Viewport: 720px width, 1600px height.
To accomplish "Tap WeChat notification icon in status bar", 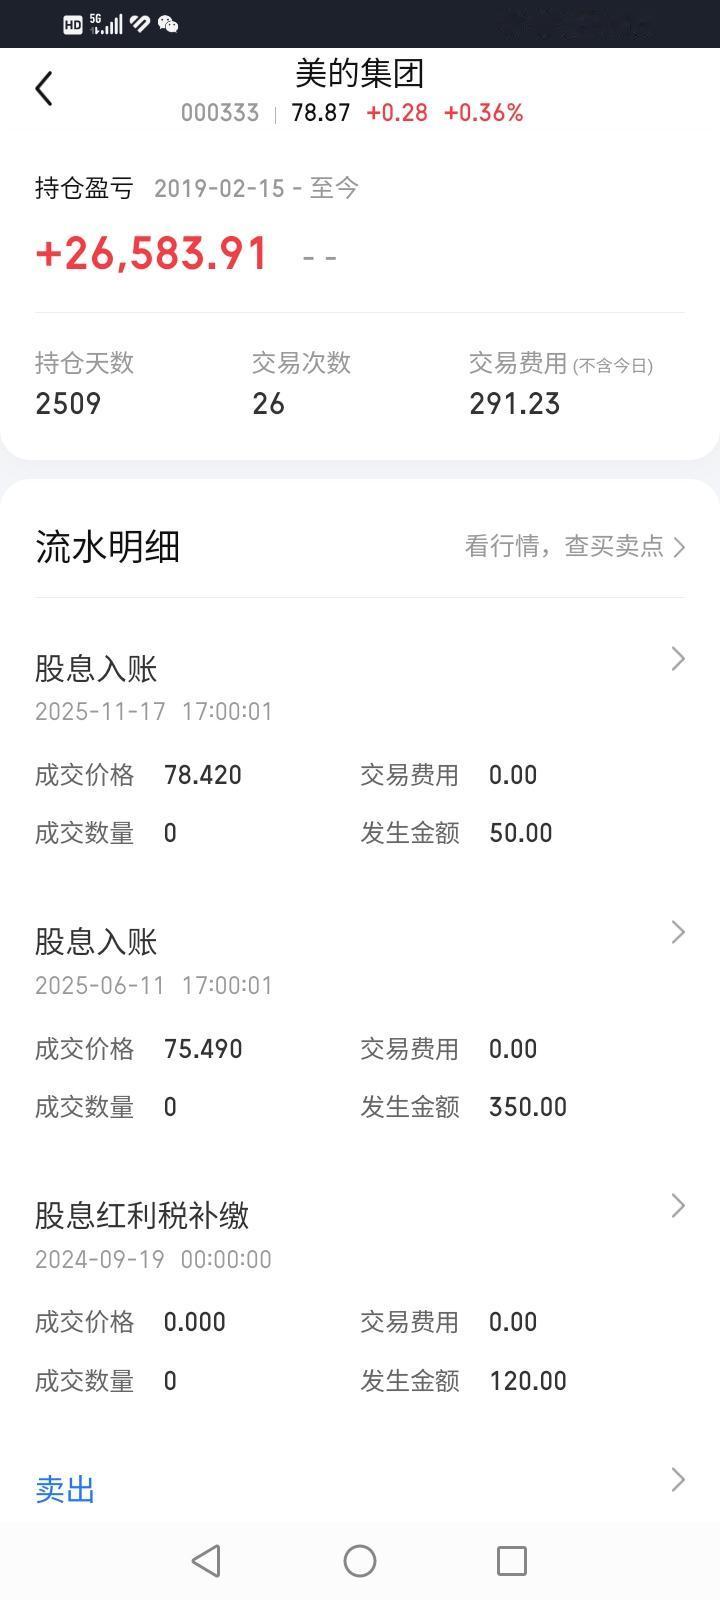I will point(168,24).
